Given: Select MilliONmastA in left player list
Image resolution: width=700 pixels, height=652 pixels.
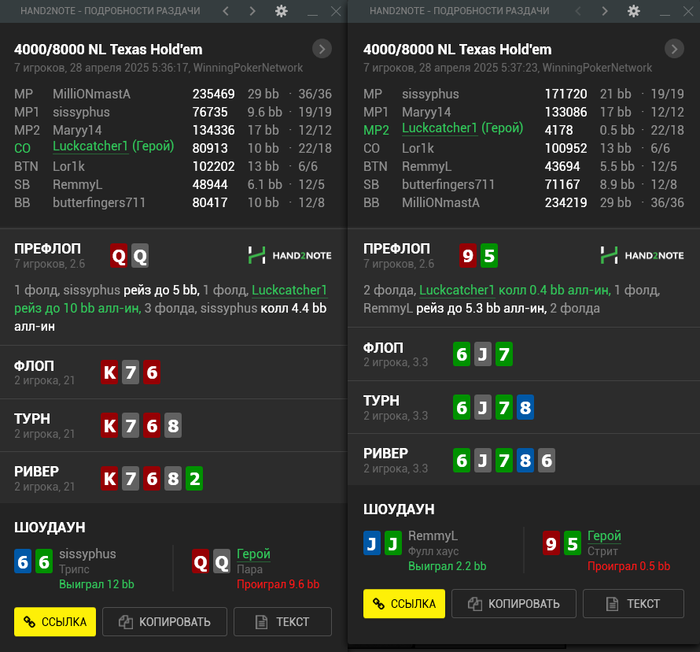Looking at the screenshot, I should pos(92,94).
